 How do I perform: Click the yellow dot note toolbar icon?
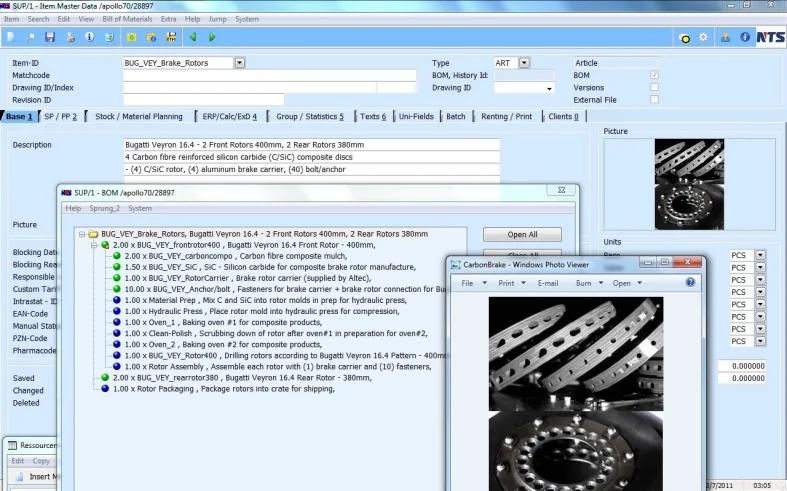pyautogui.click(x=684, y=38)
